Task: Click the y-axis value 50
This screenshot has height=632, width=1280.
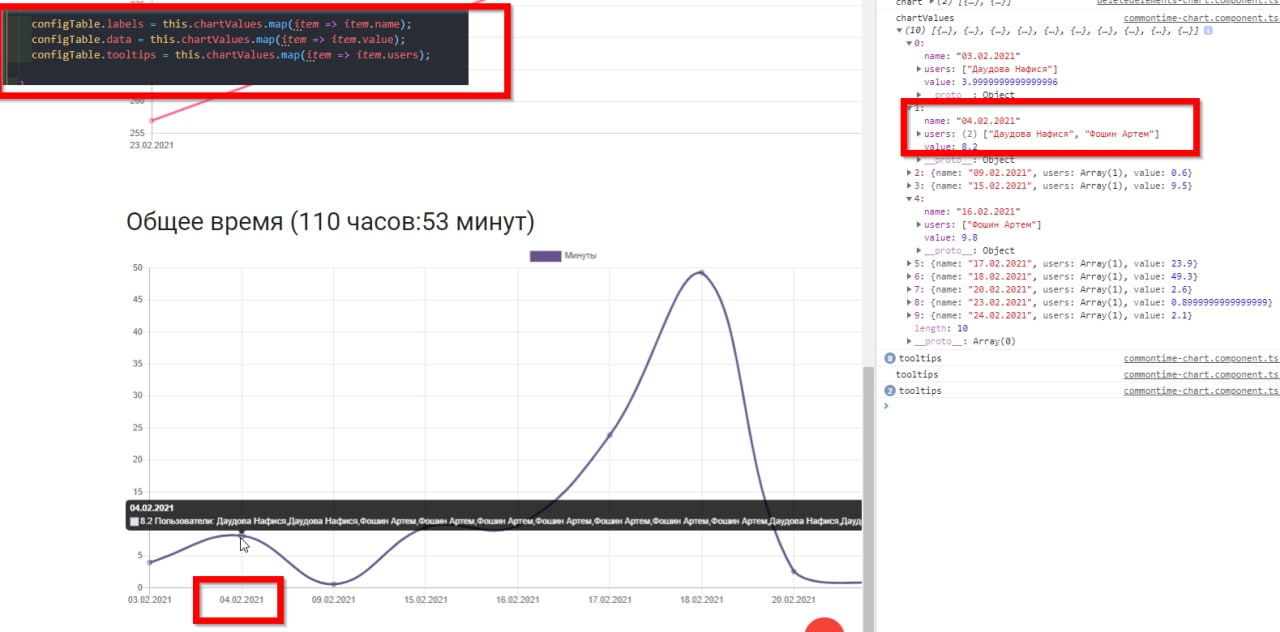Action: point(137,267)
